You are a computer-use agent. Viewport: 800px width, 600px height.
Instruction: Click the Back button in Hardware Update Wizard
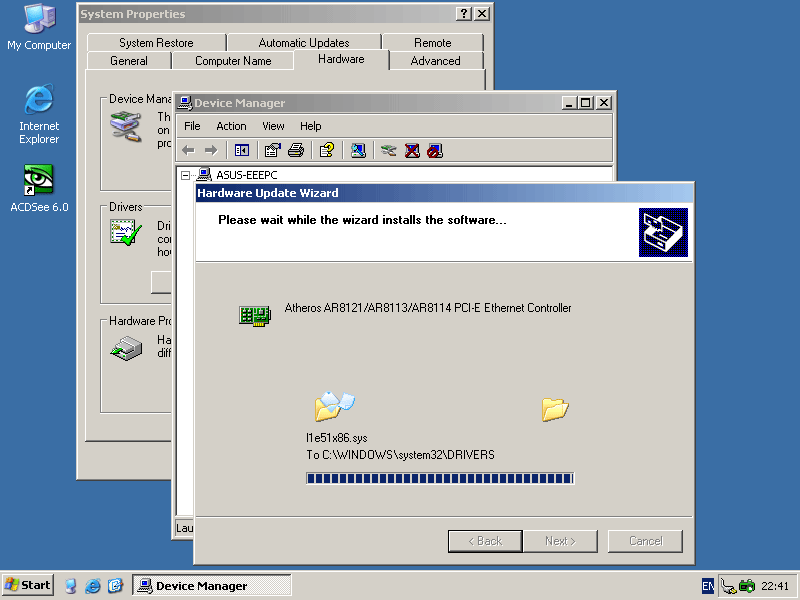pos(485,541)
